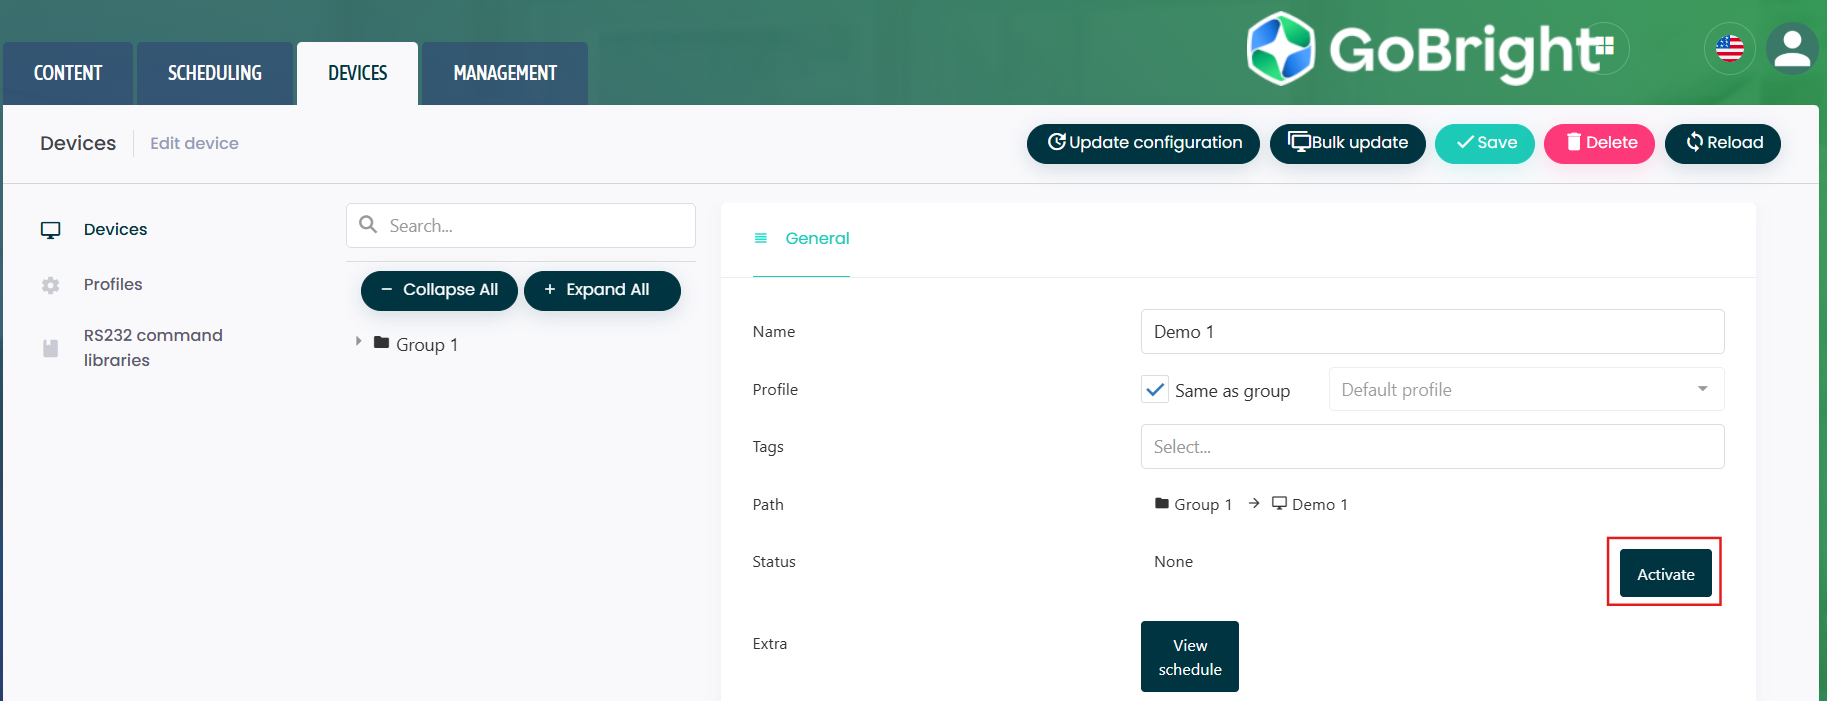
Task: Click the Name input field
Action: [1431, 332]
